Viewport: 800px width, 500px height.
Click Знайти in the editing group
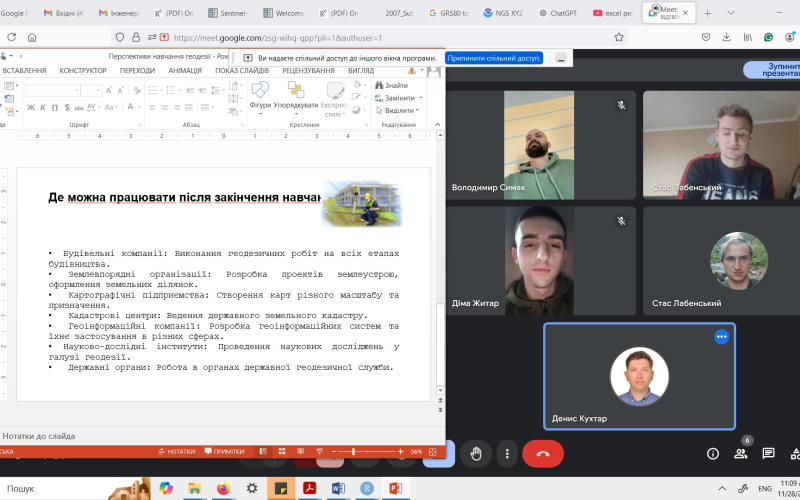tap(391, 85)
